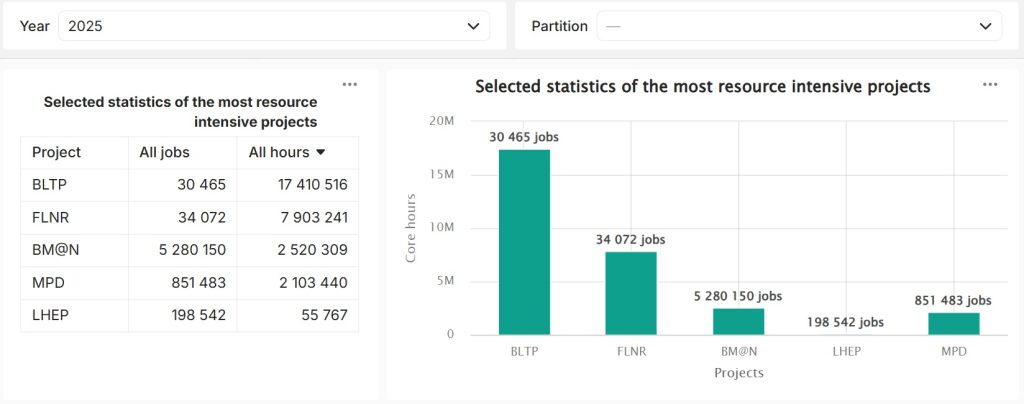Image resolution: width=1024 pixels, height=404 pixels.
Task: Select the FLNR project table cell
Action: [50, 218]
